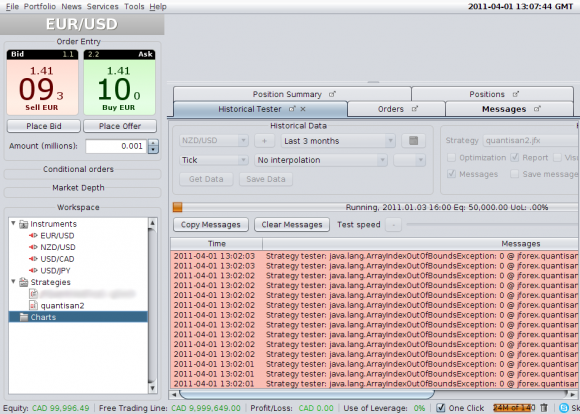
Task: Collapse the Instruments tree node
Action: (x=13, y=223)
